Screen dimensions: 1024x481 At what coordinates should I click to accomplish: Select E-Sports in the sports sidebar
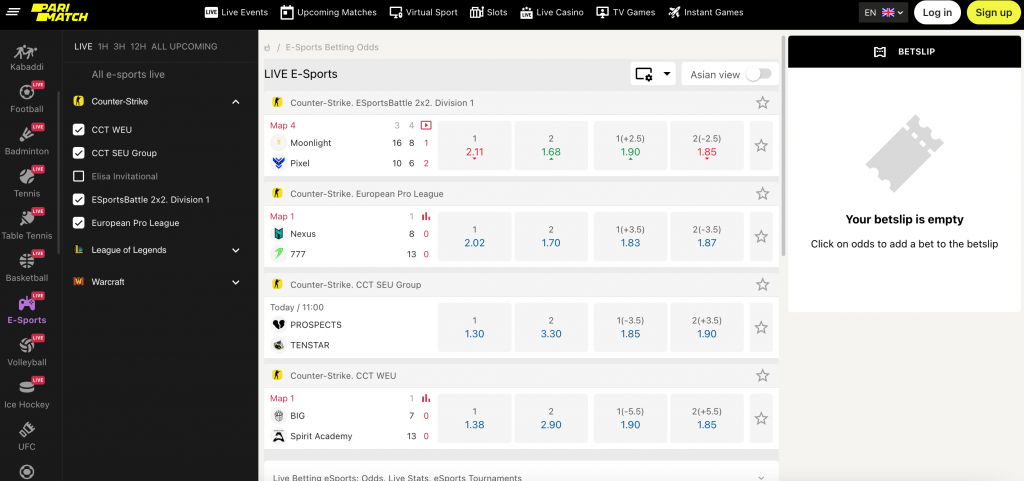[27, 310]
